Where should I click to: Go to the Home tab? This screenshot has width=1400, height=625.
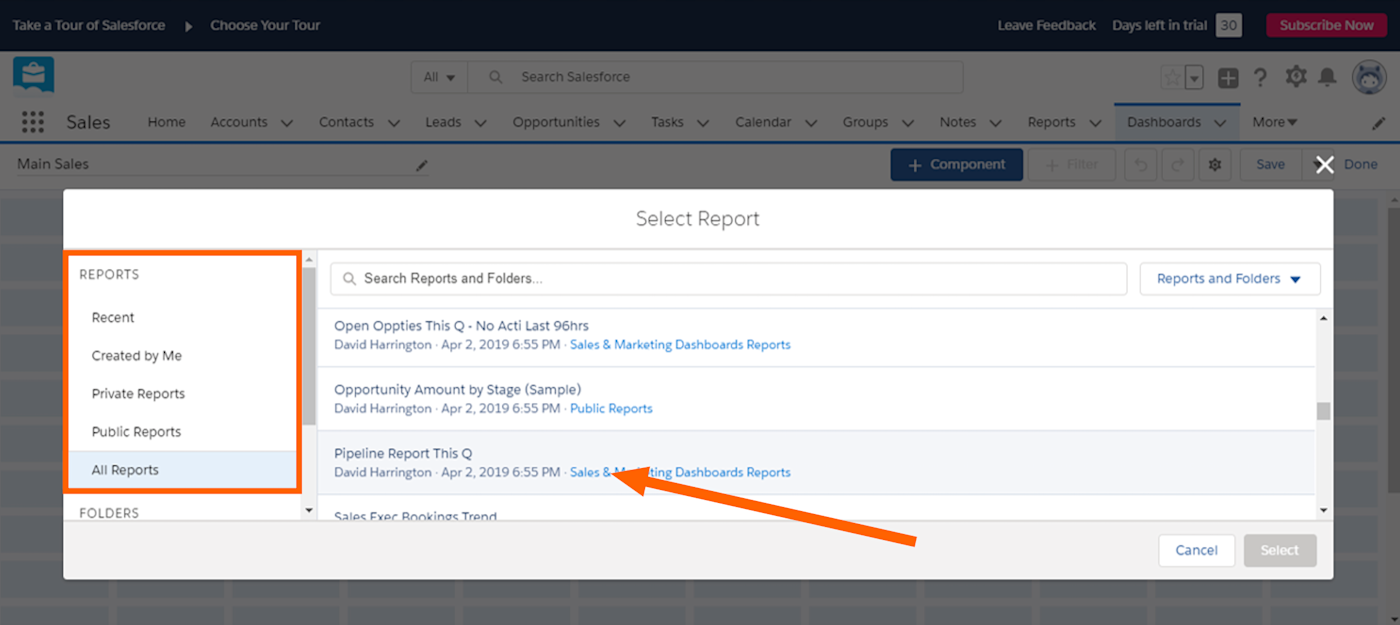click(x=166, y=122)
